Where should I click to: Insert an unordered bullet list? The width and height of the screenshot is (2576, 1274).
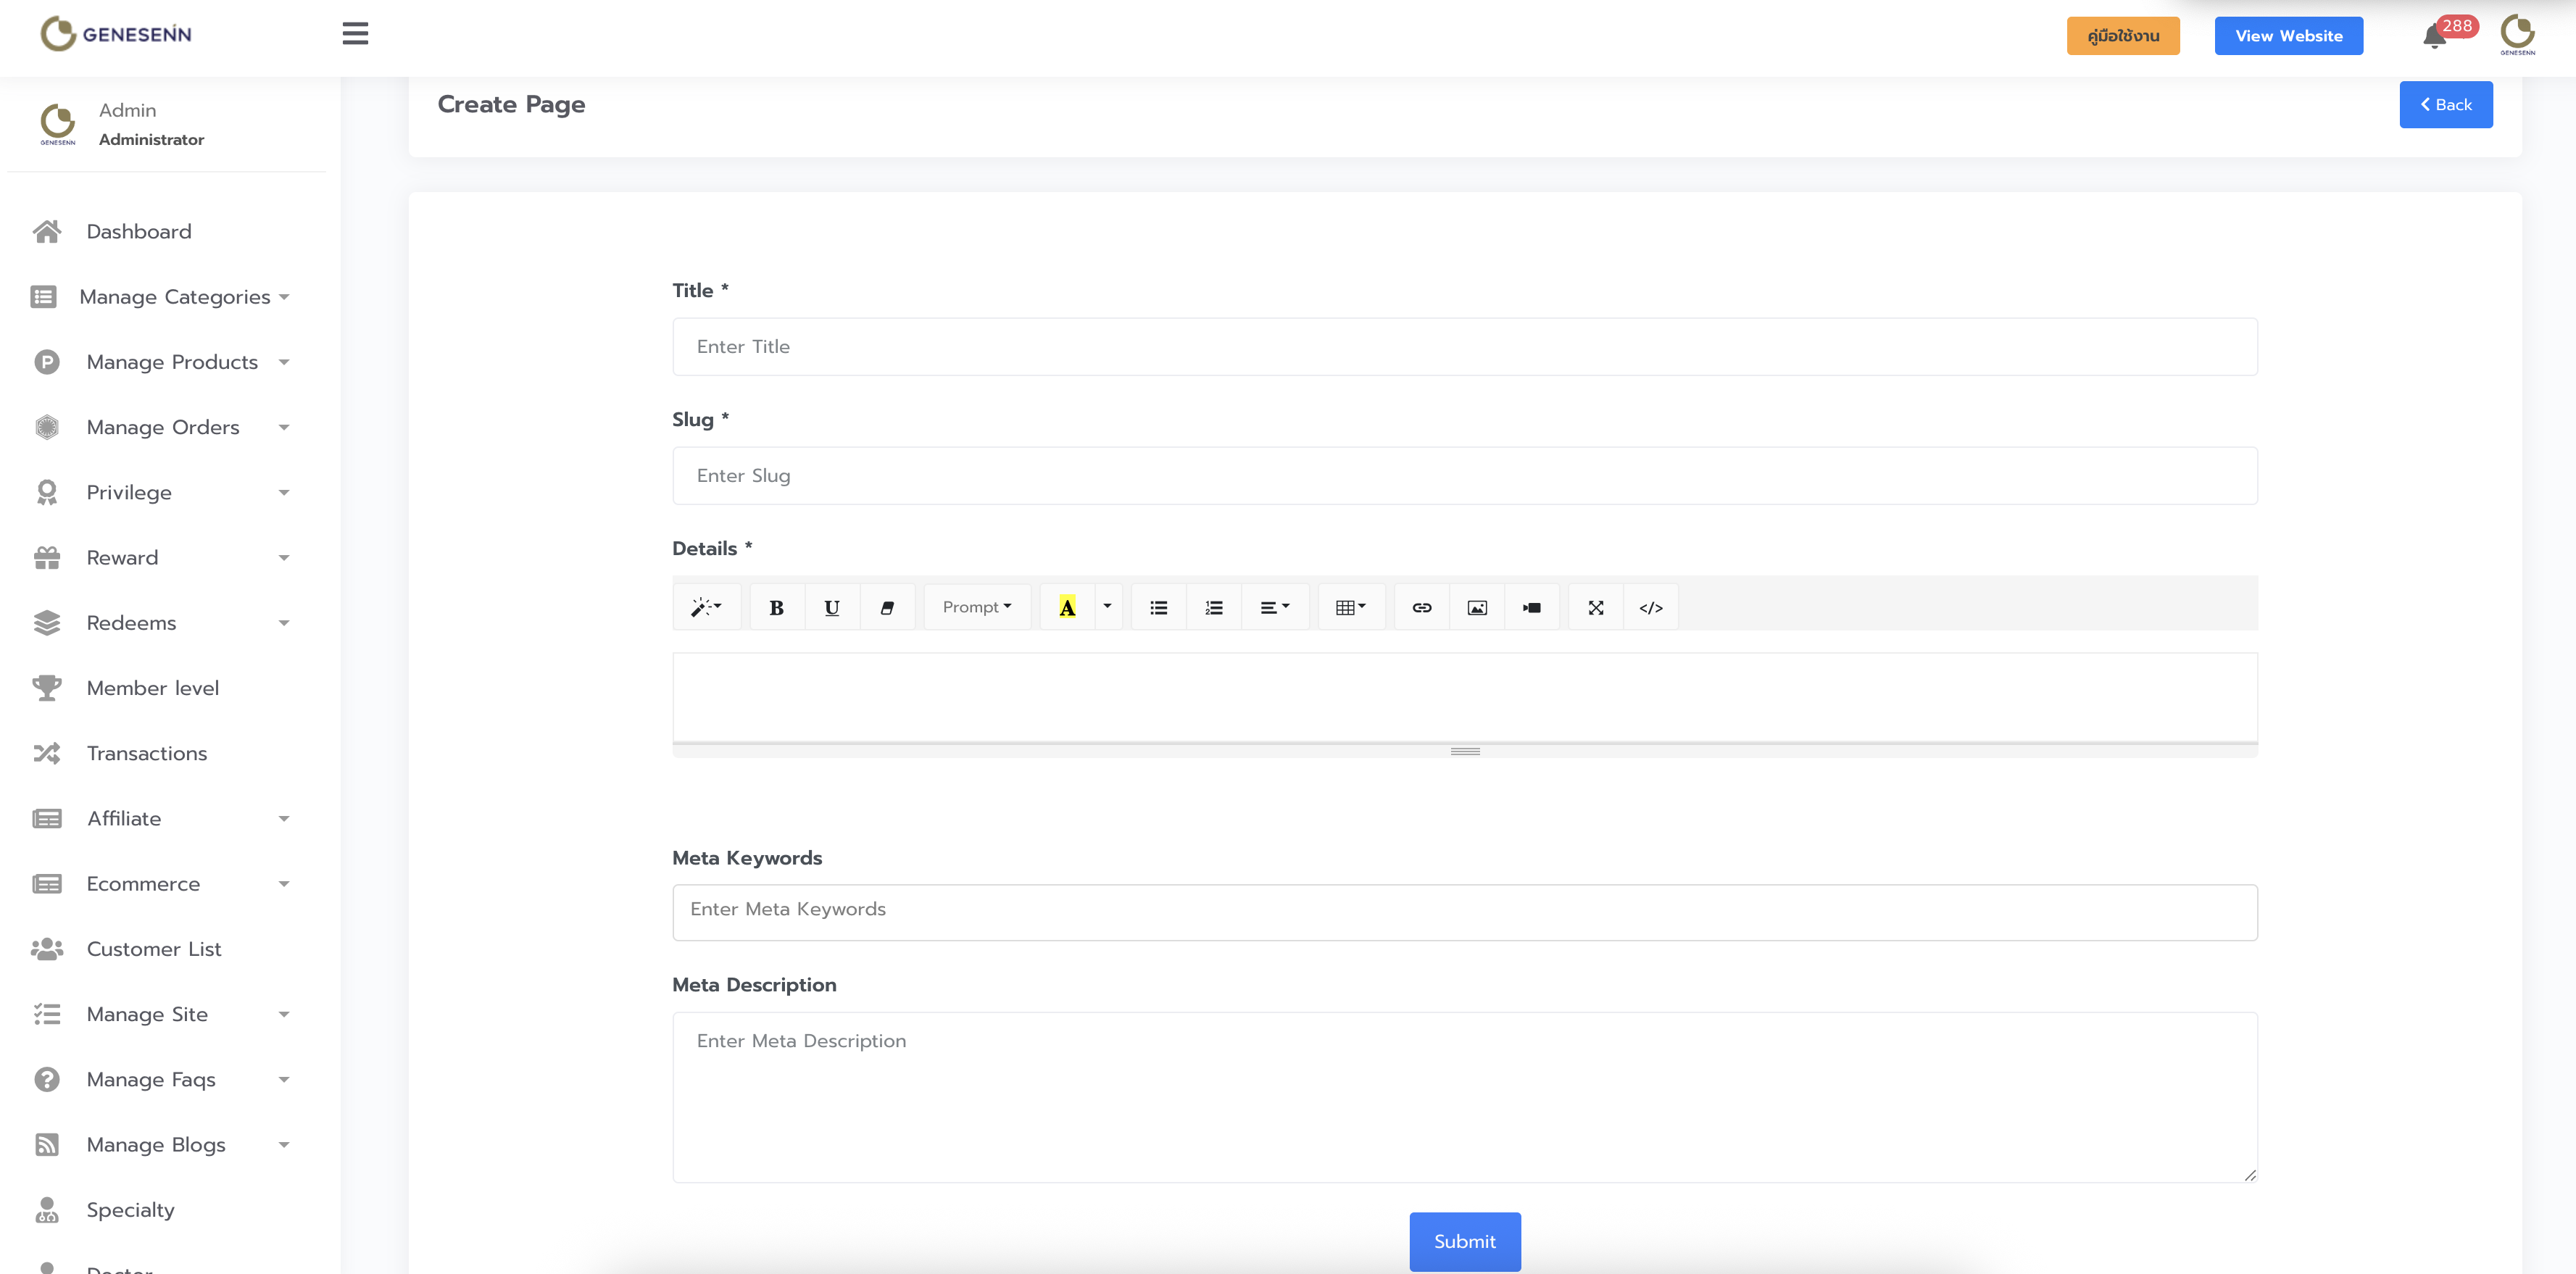(1158, 607)
